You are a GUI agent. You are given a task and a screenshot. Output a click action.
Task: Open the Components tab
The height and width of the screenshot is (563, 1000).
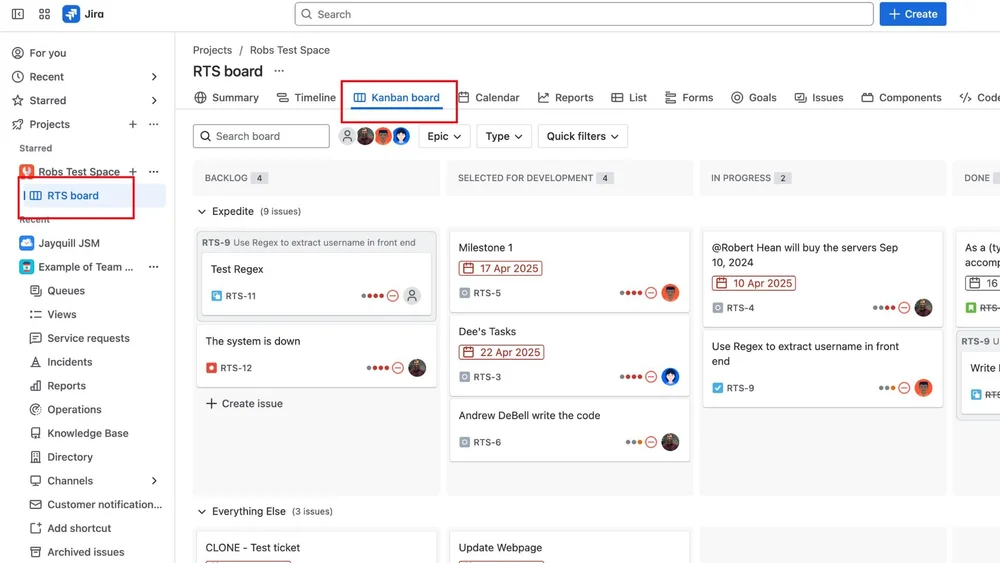tap(901, 98)
